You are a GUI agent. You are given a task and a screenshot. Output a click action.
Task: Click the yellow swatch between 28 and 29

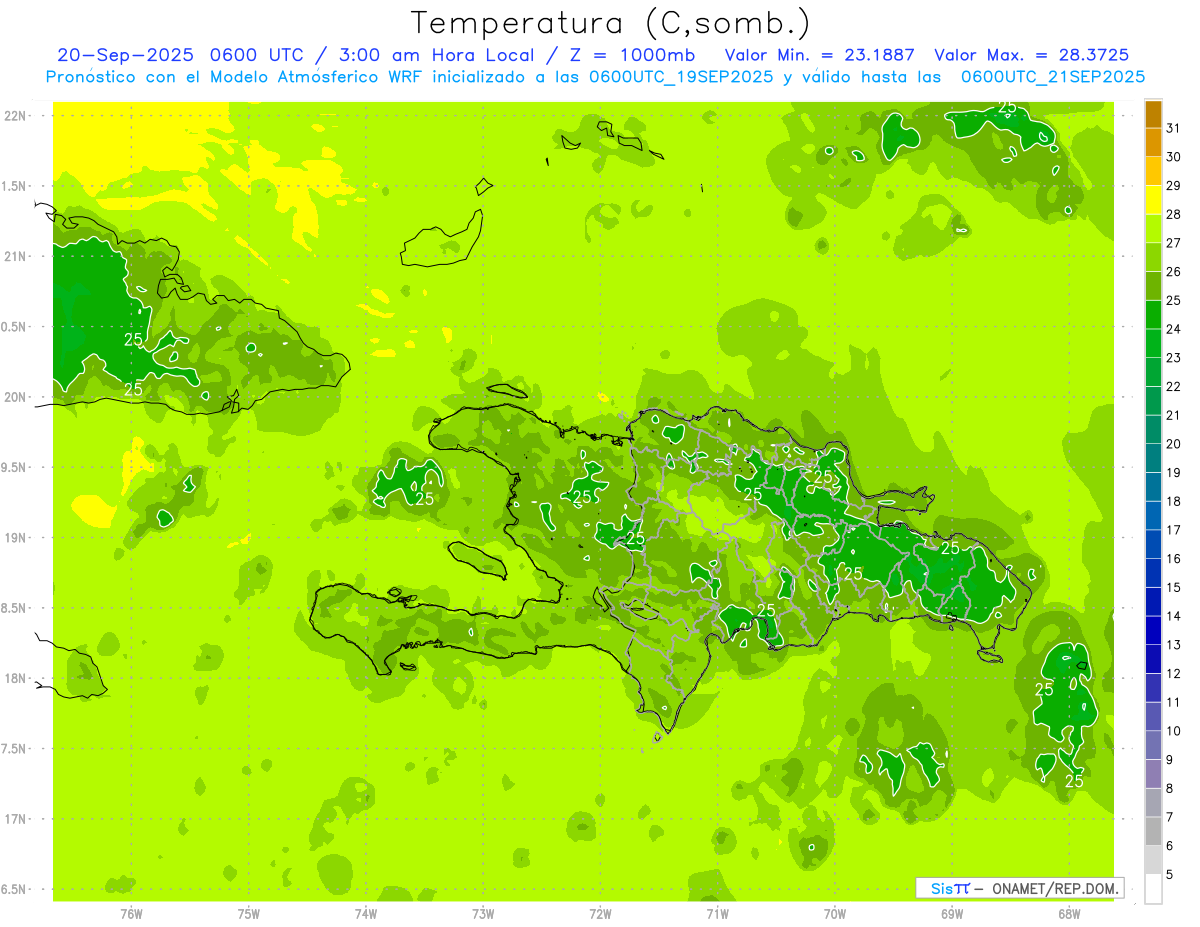[x=1153, y=200]
